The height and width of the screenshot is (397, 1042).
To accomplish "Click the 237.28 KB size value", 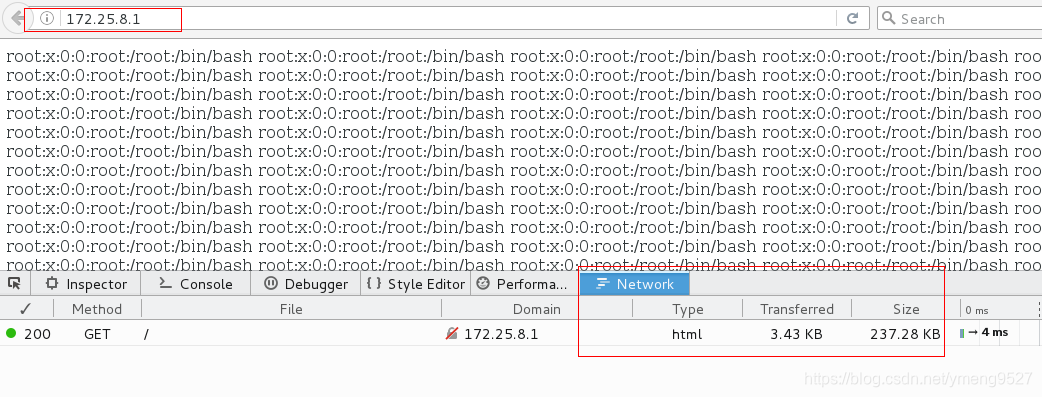I will pos(905,334).
